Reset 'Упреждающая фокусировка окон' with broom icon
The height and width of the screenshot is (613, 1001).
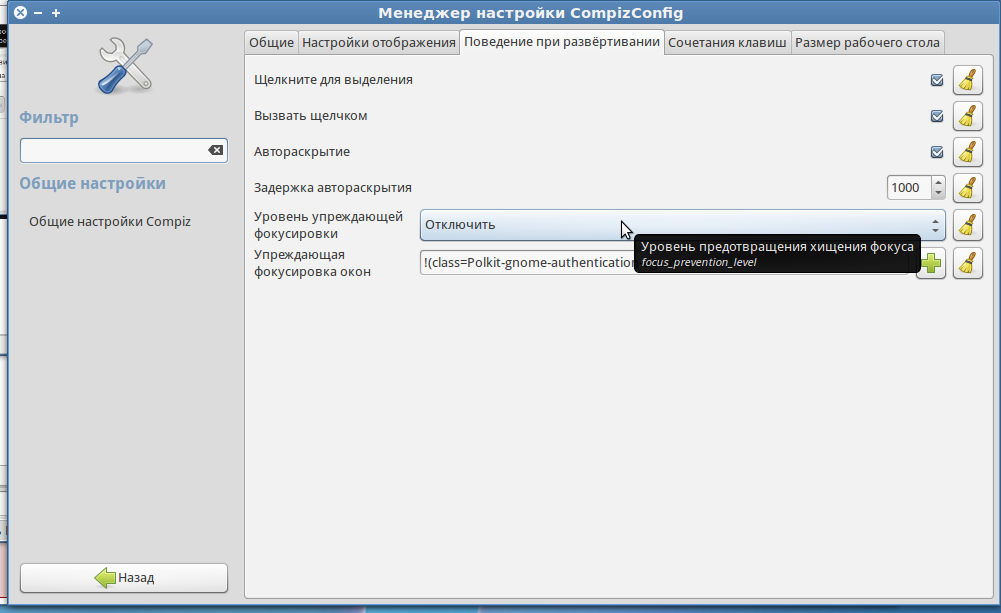[967, 263]
